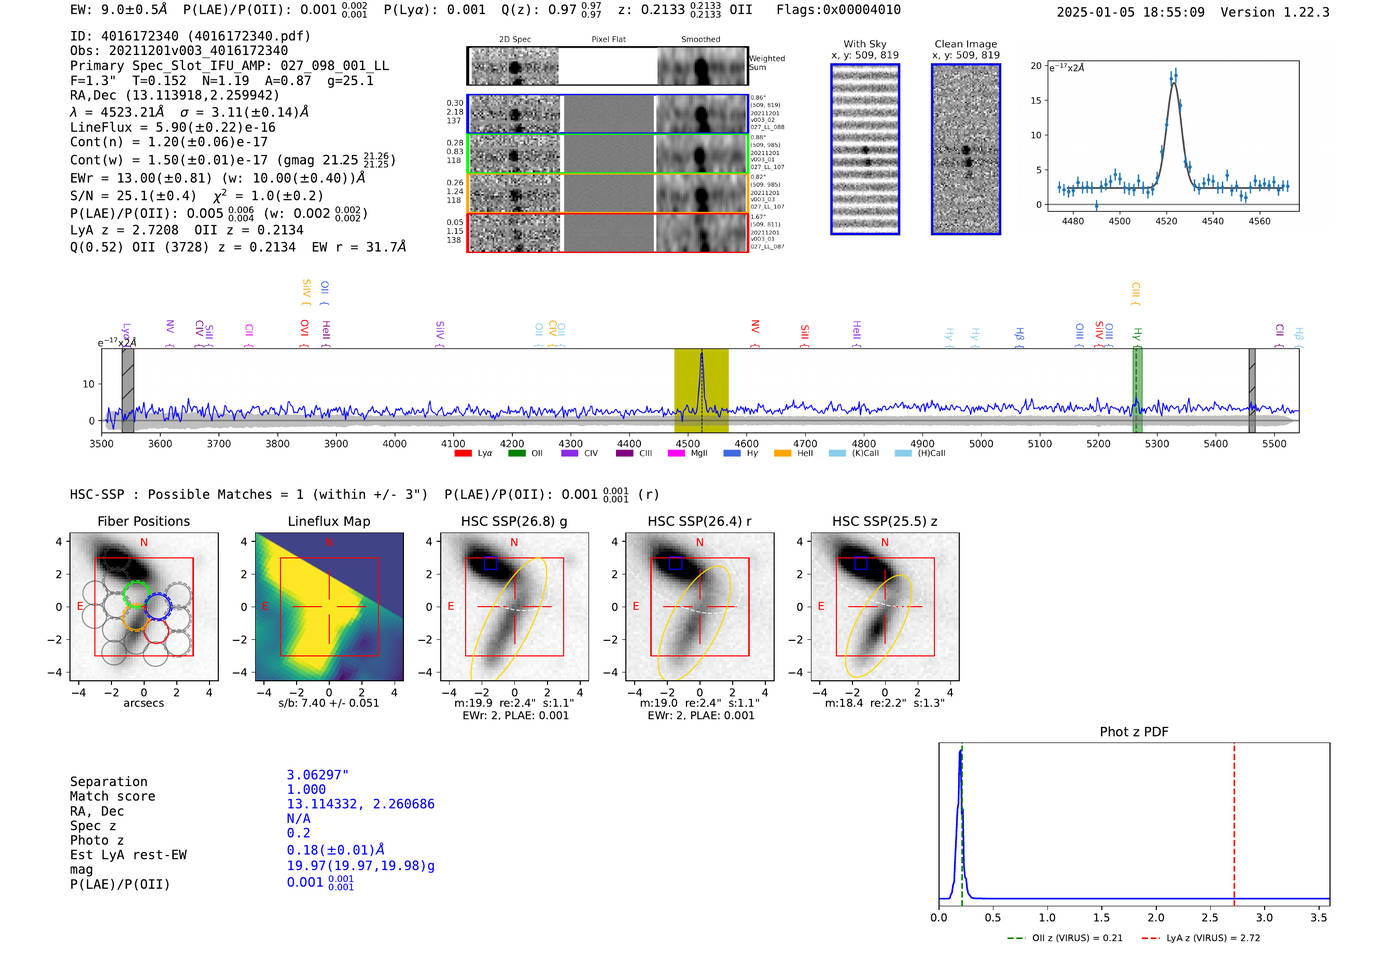
Task: Click the coordinates '13.114332, 2.260686'
Action: point(361,804)
